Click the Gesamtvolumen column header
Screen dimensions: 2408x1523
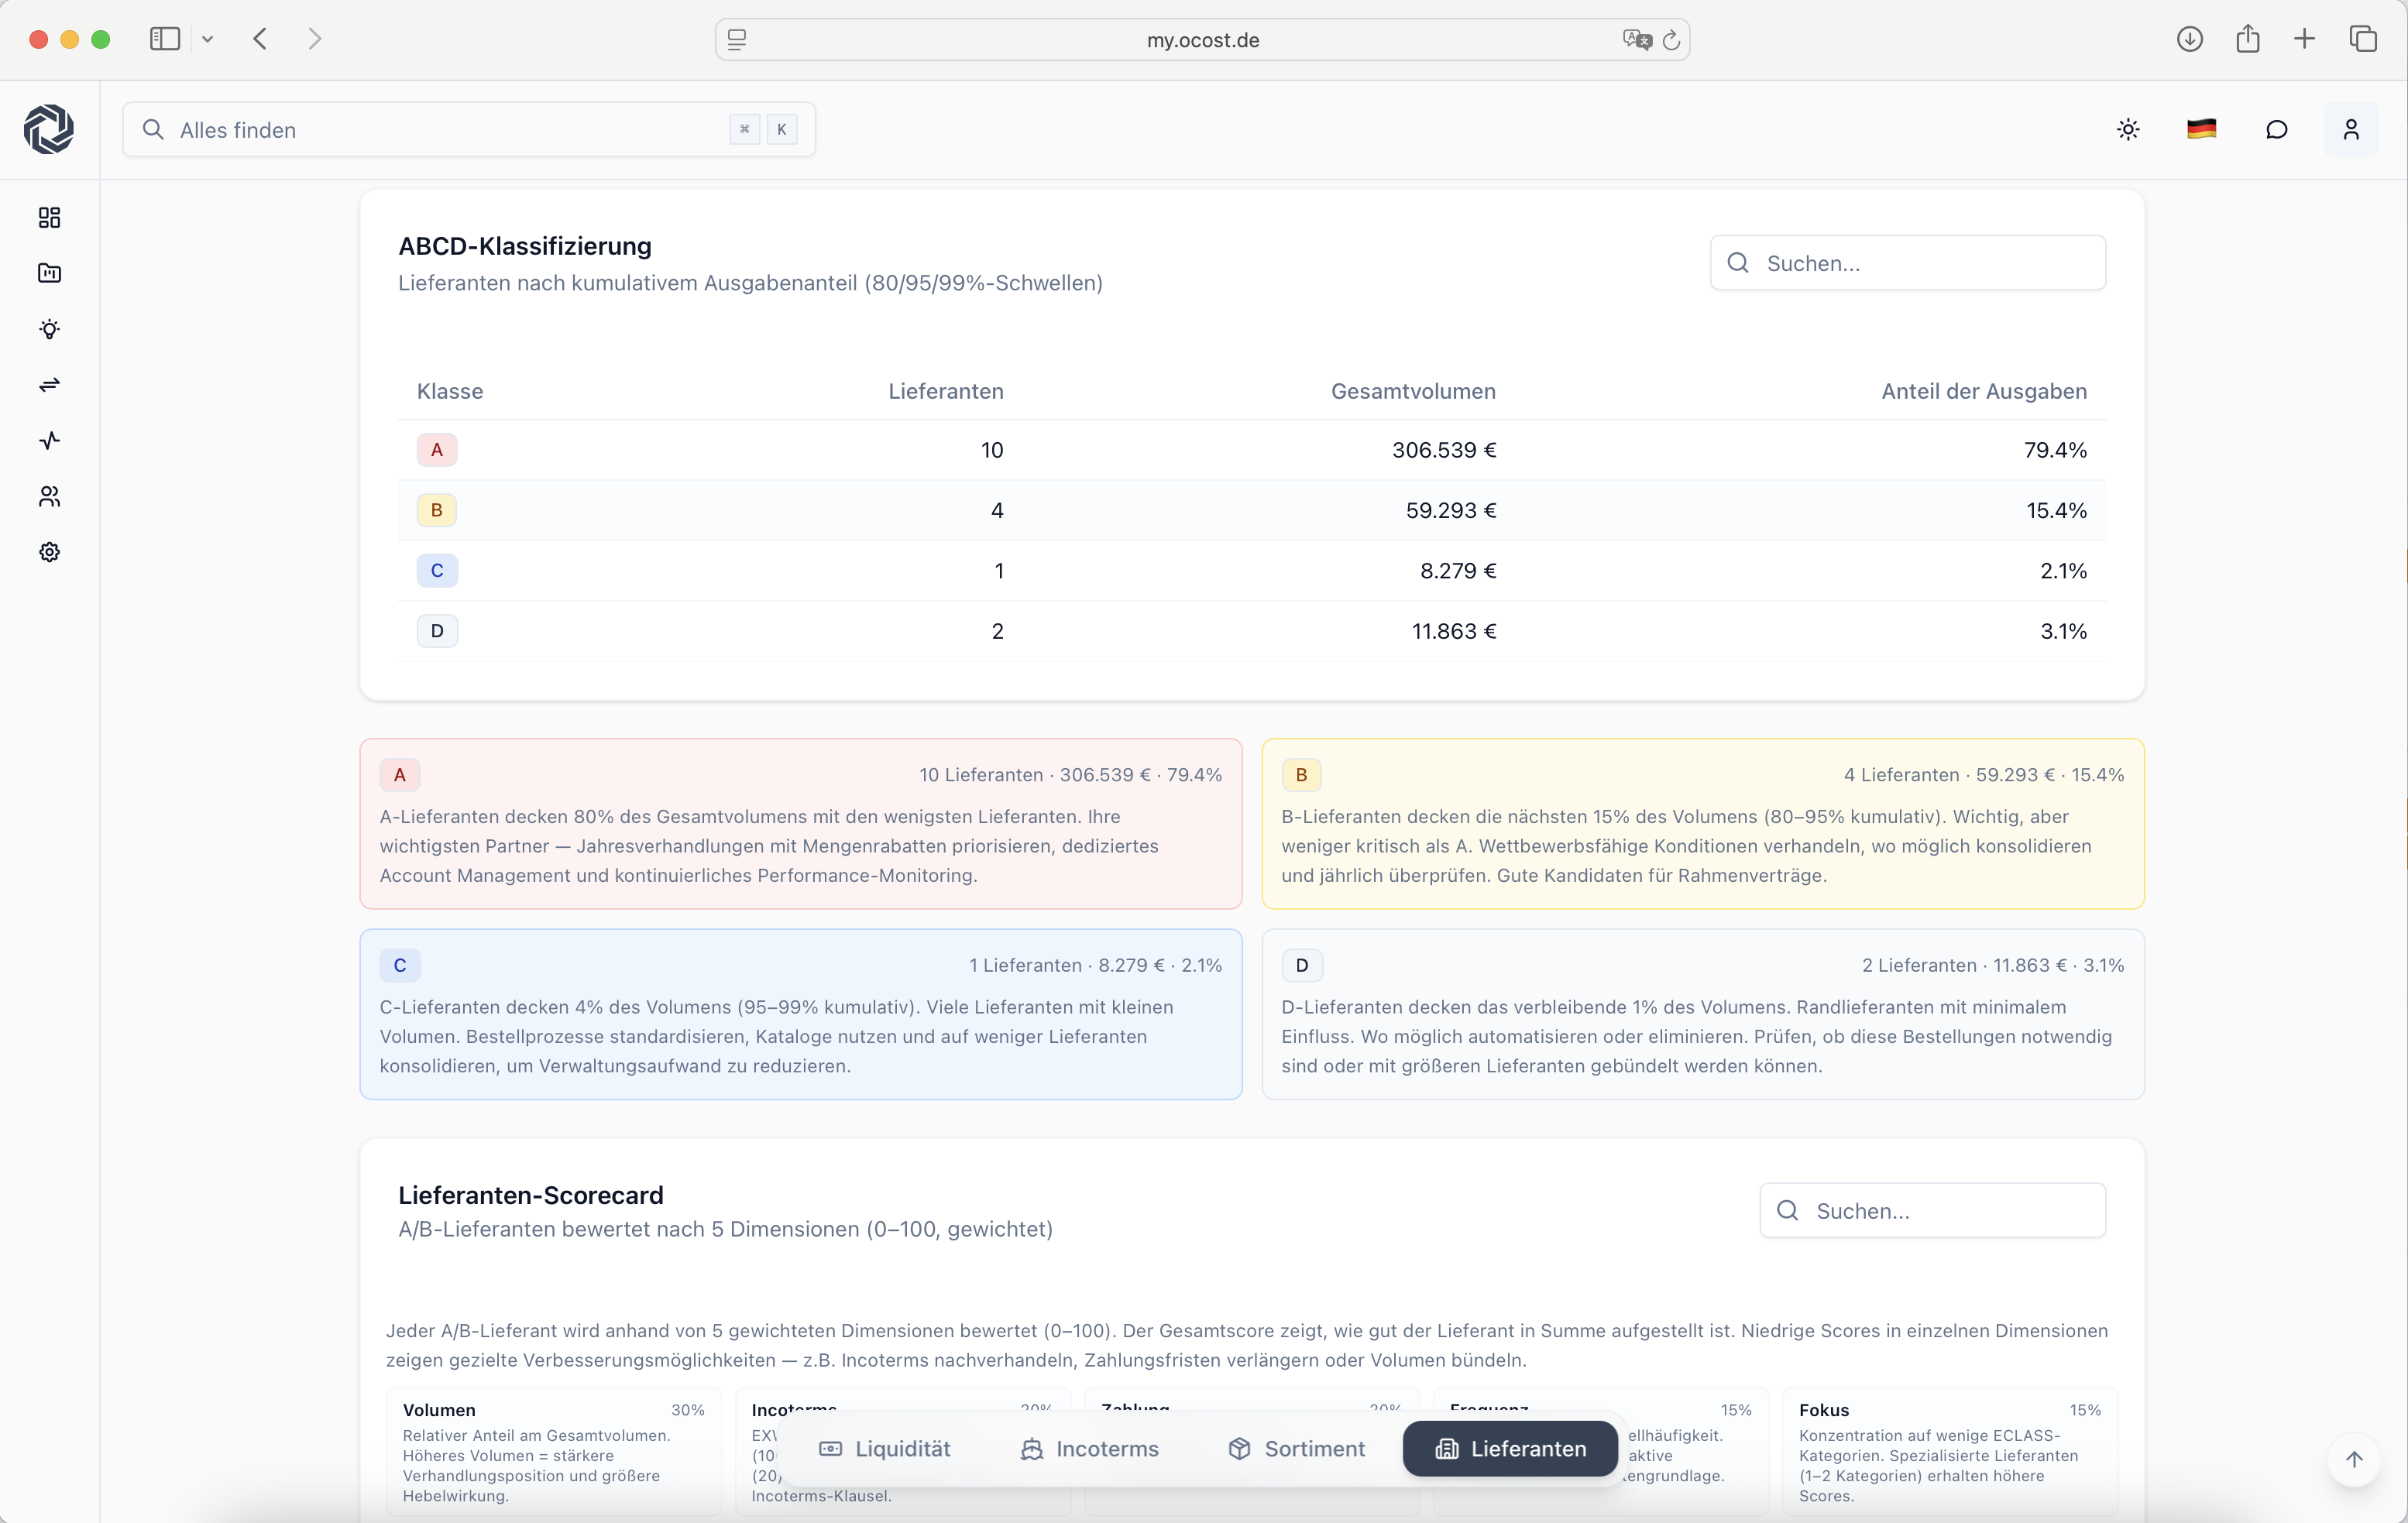[x=1413, y=391]
